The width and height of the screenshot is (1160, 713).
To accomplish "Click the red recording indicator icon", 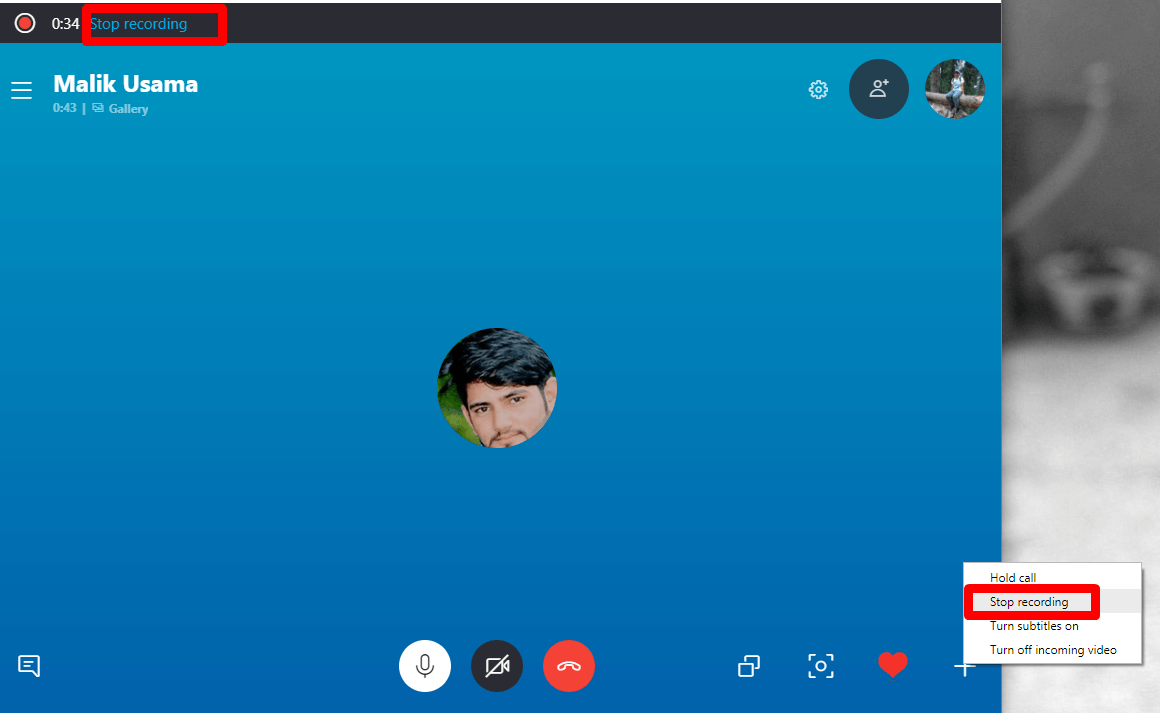I will tap(25, 24).
